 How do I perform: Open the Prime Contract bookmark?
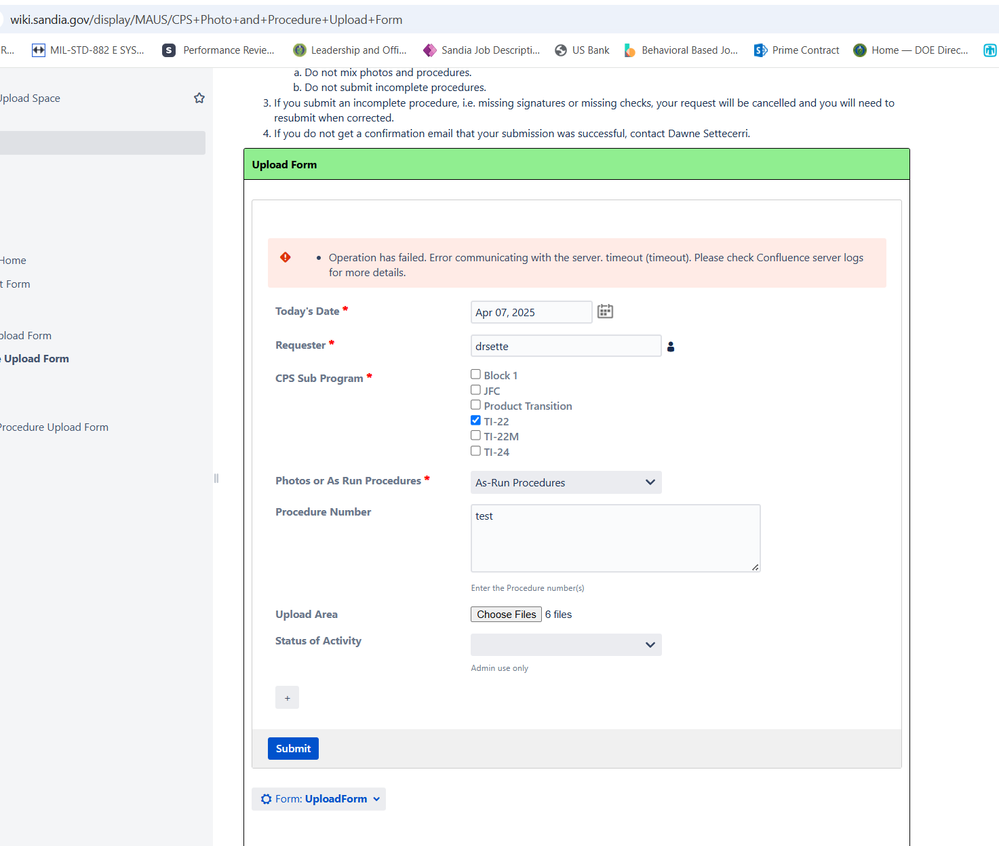[x=796, y=50]
